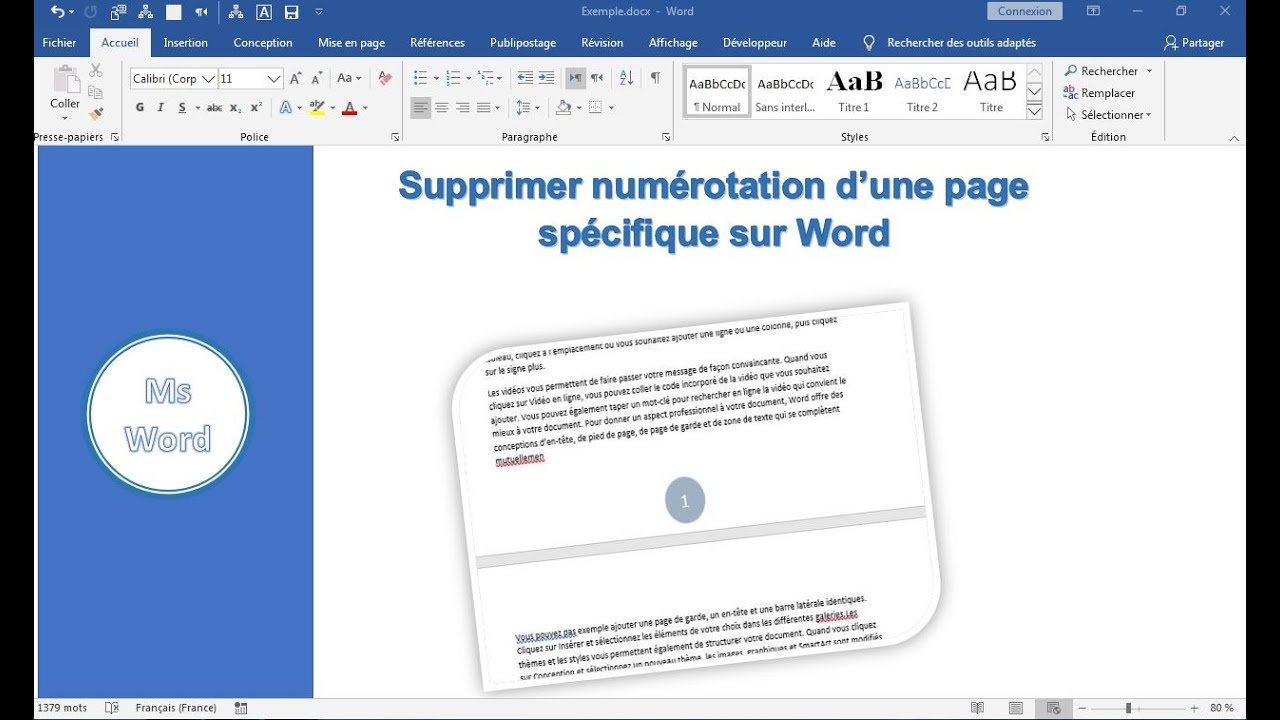This screenshot has height=720, width=1280.
Task: Center-align the paragraph
Action: (x=441, y=108)
